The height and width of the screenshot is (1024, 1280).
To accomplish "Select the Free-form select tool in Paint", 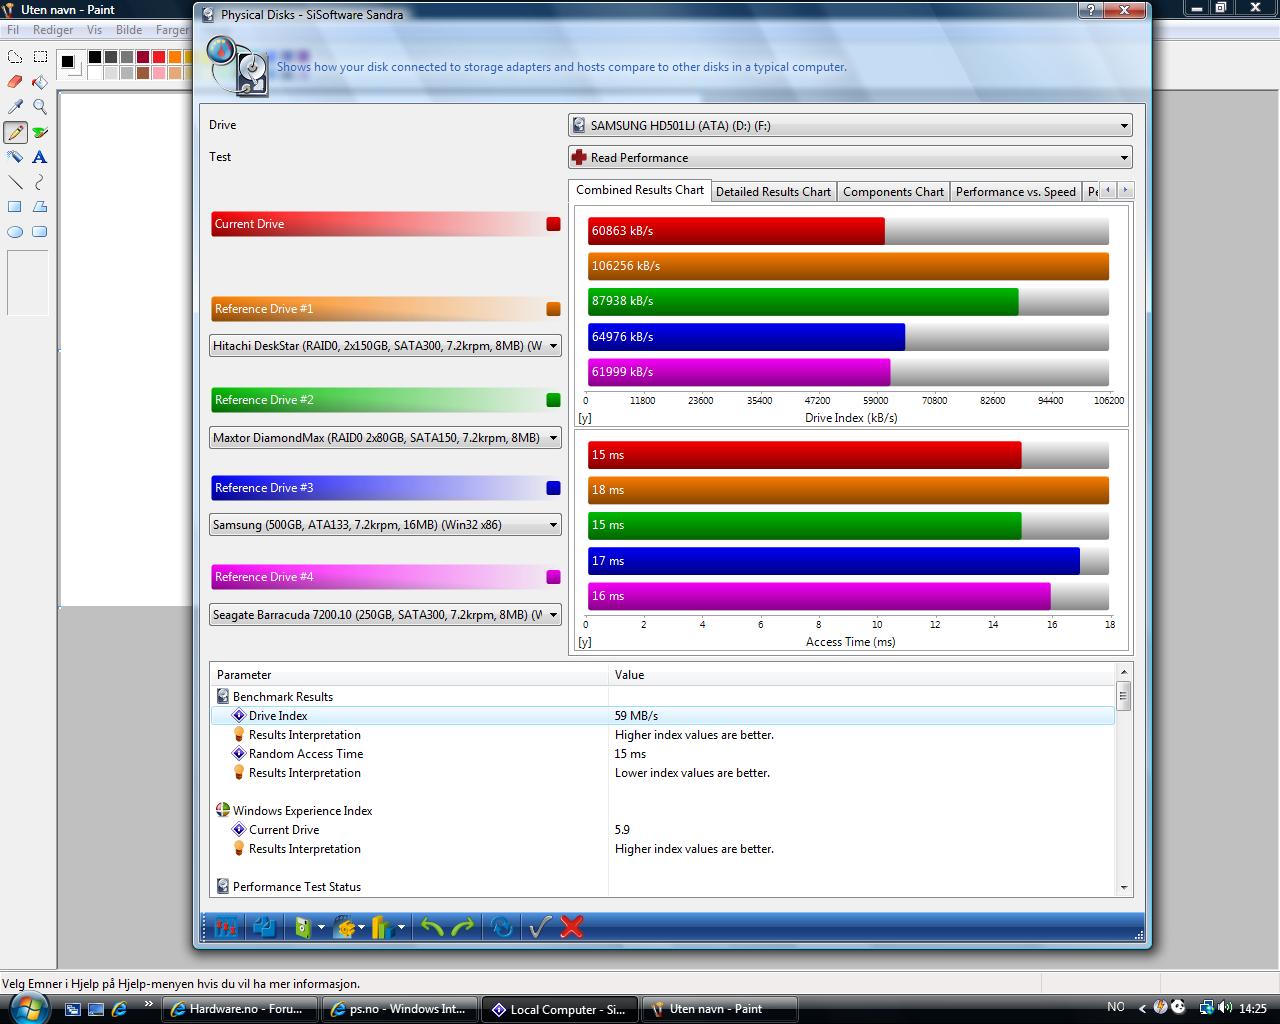I will [x=15, y=57].
